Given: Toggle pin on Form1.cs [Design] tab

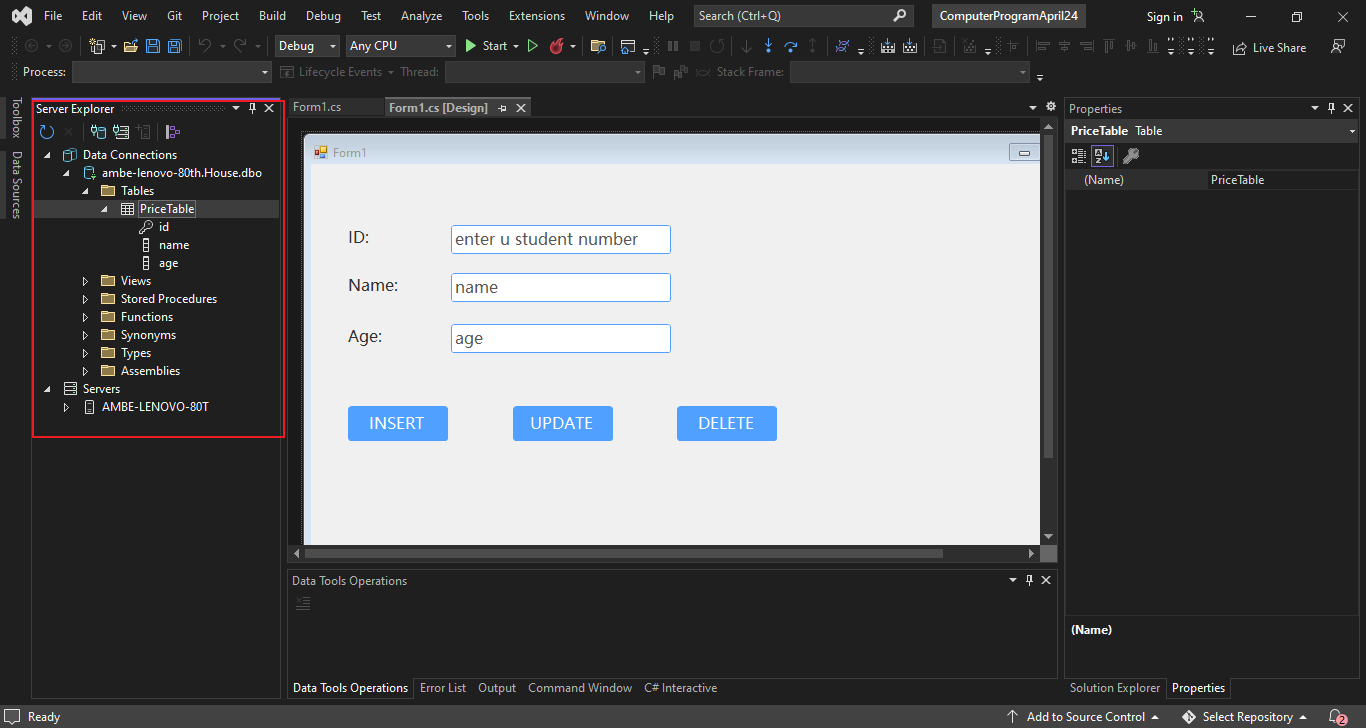Looking at the screenshot, I should coord(503,108).
